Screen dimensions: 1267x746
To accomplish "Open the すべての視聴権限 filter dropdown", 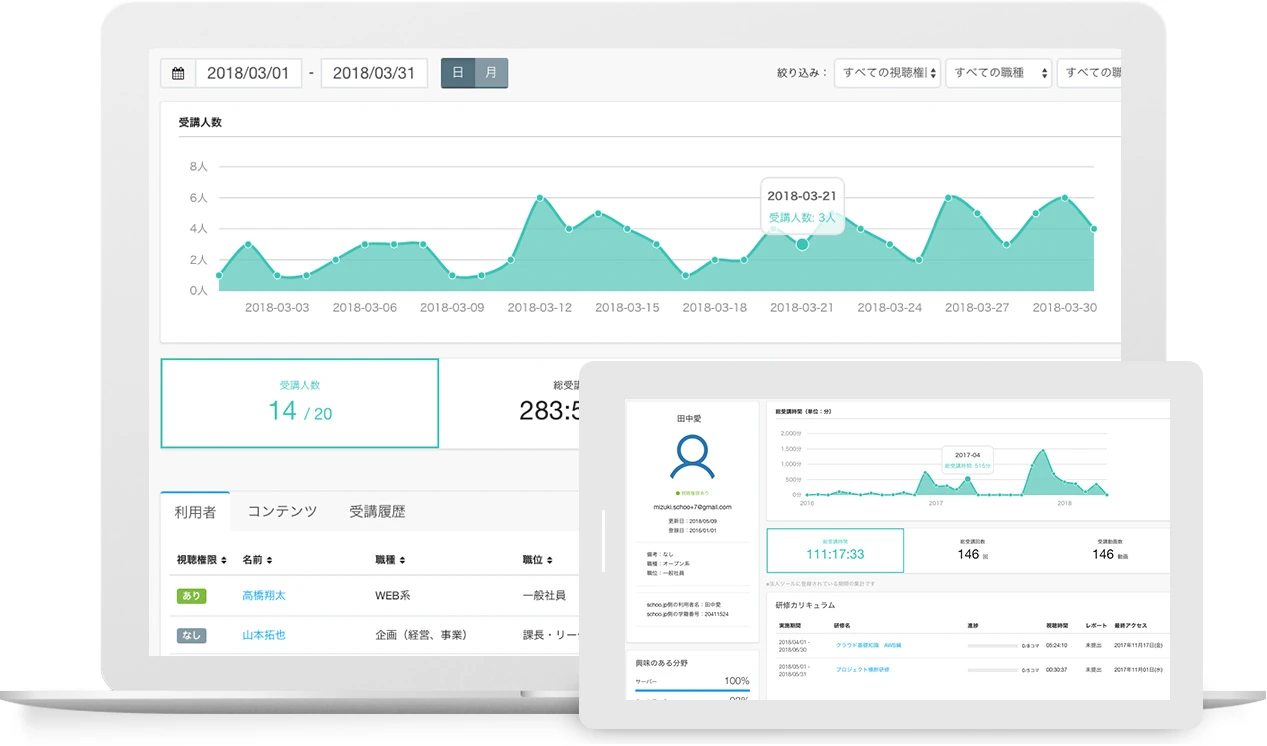I will click(x=886, y=72).
